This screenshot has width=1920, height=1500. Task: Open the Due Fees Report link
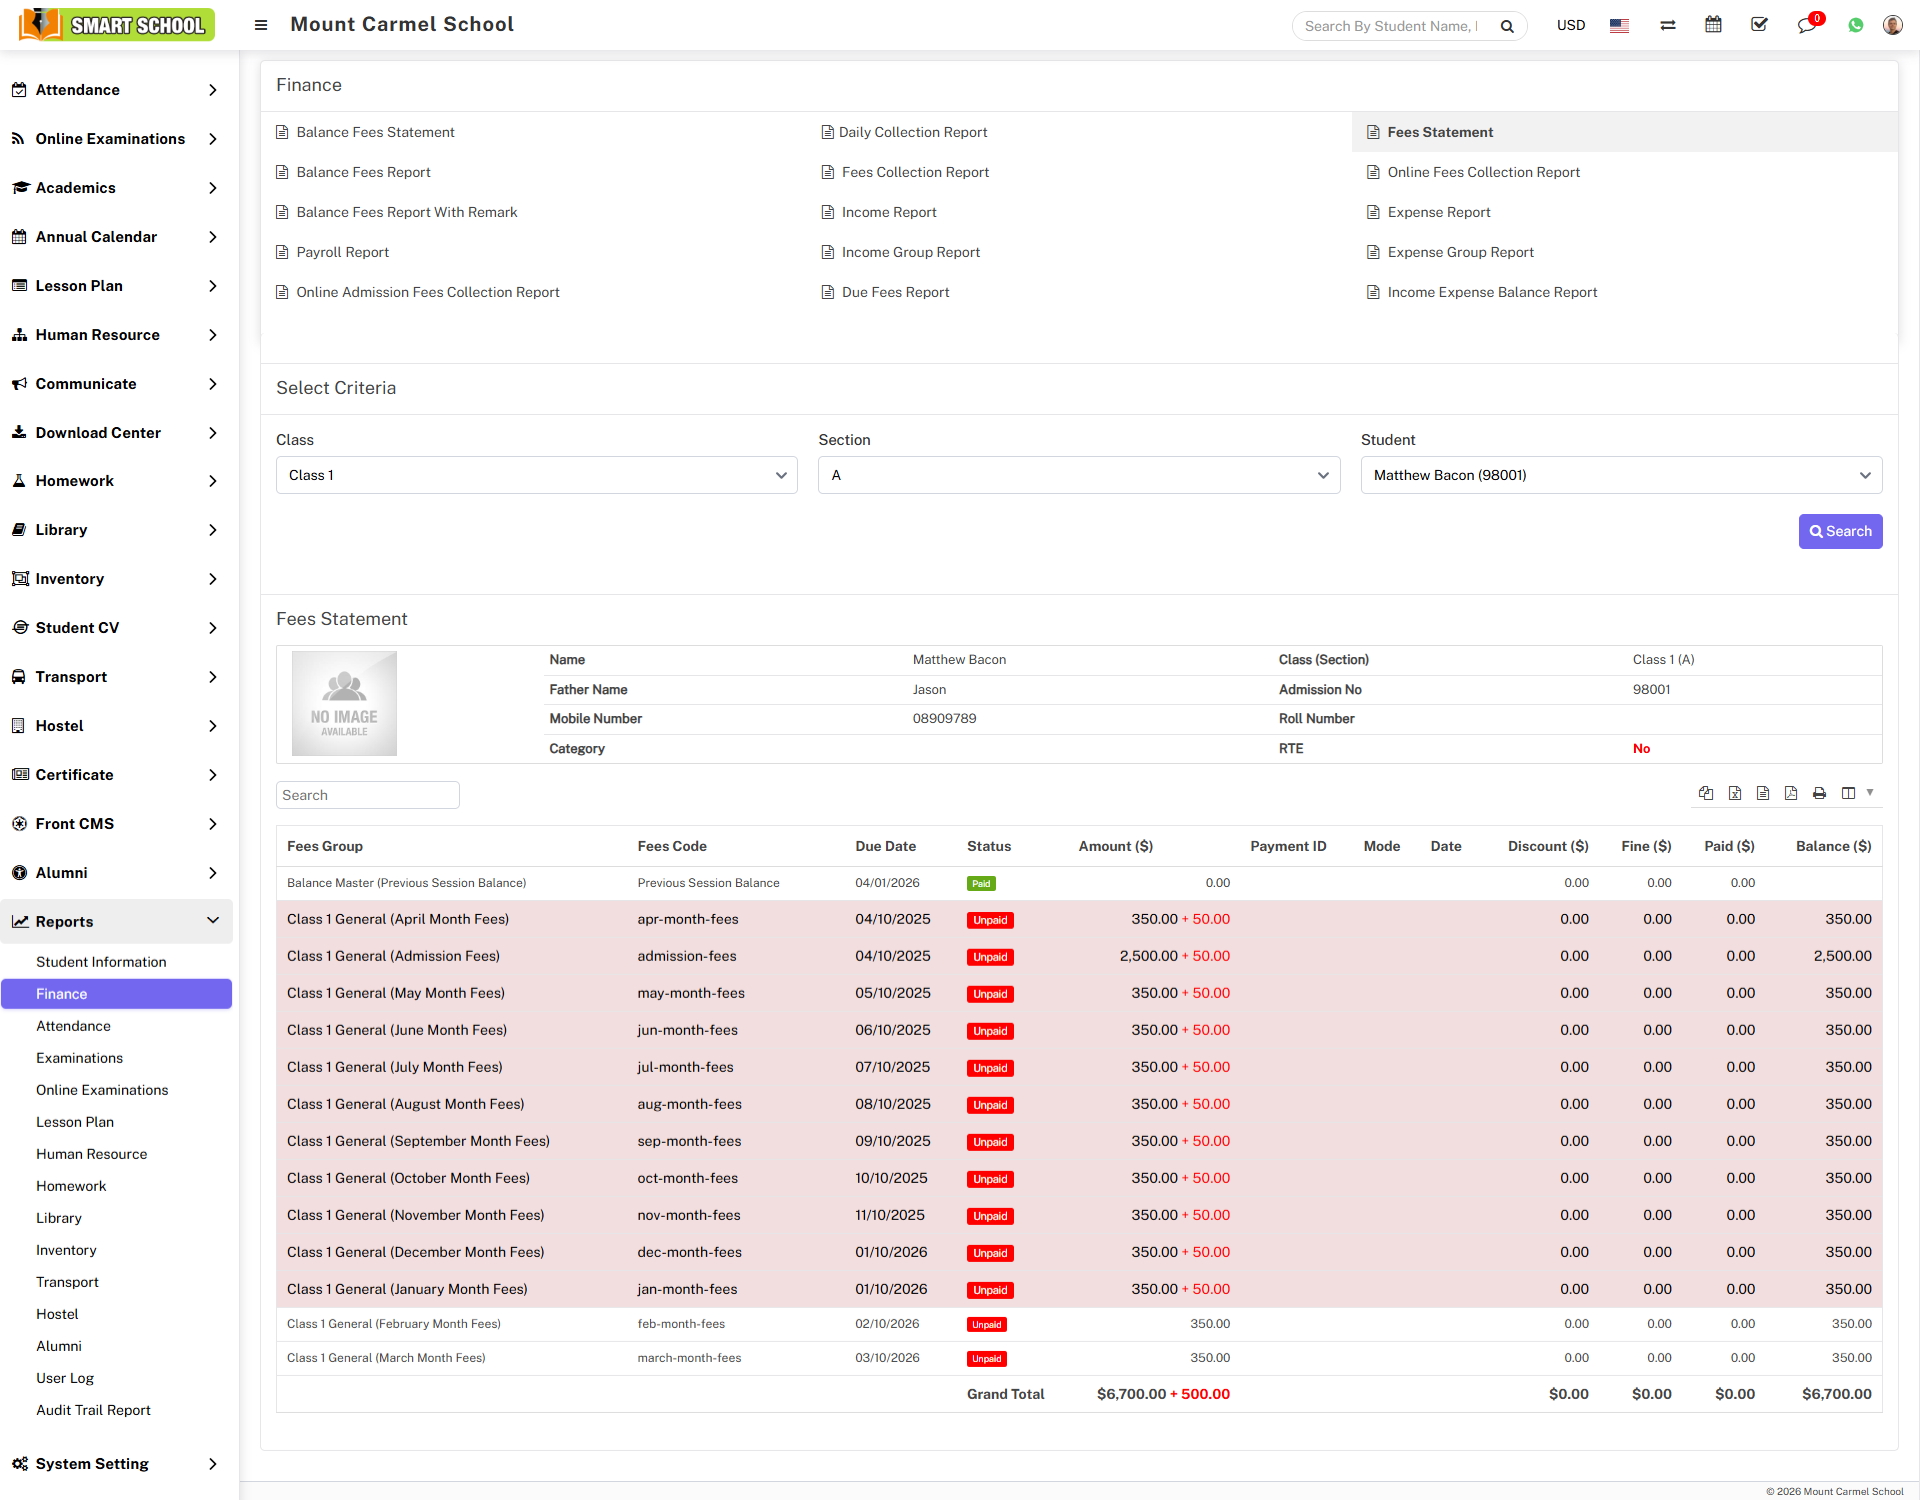coord(894,292)
